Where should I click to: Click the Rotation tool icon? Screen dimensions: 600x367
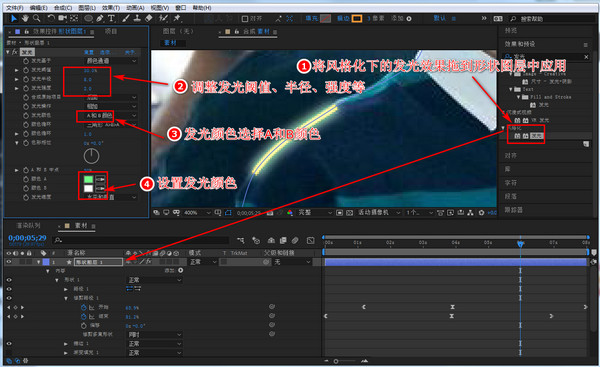[51, 18]
